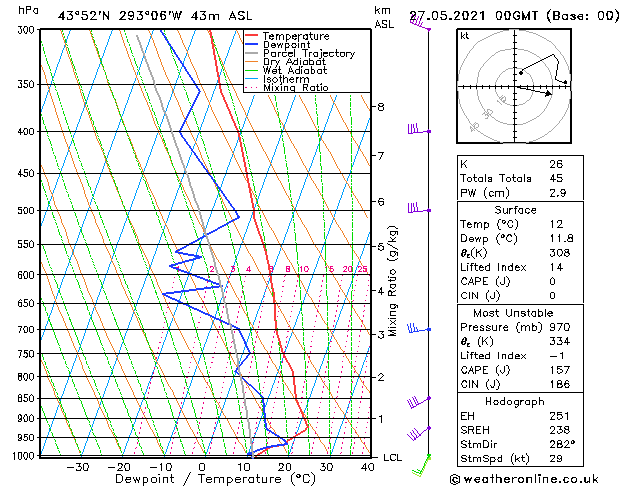Screen dimensions: 629x486
Task: Click the hodograph center crosshair
Action: pyautogui.click(x=514, y=86)
